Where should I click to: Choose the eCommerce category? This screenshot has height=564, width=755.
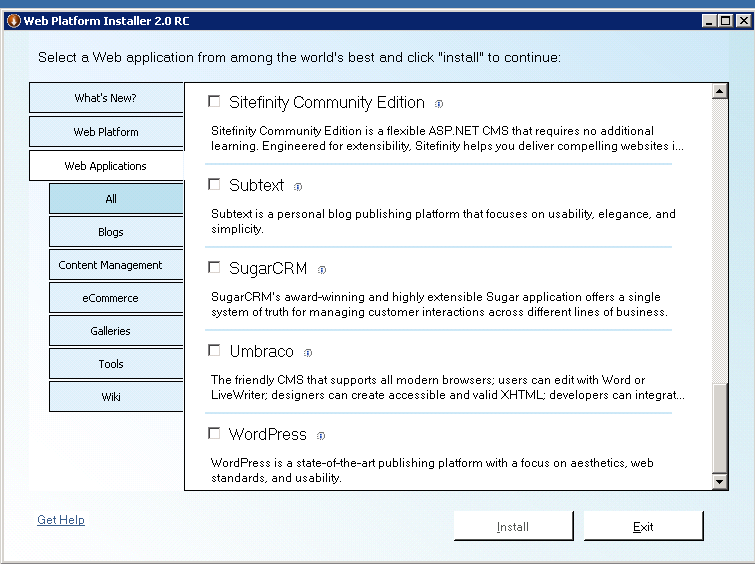[x=116, y=298]
